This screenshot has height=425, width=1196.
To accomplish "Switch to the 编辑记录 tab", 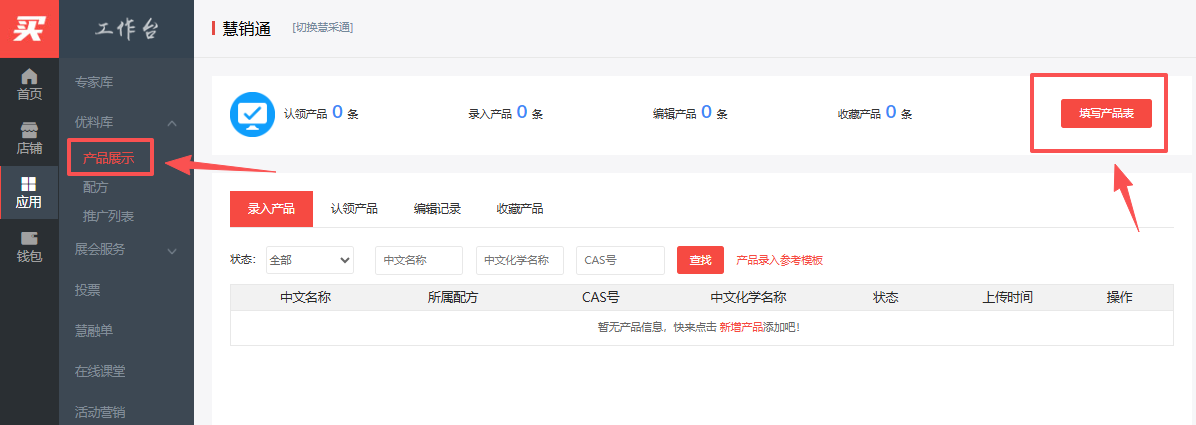I will pyautogui.click(x=437, y=209).
